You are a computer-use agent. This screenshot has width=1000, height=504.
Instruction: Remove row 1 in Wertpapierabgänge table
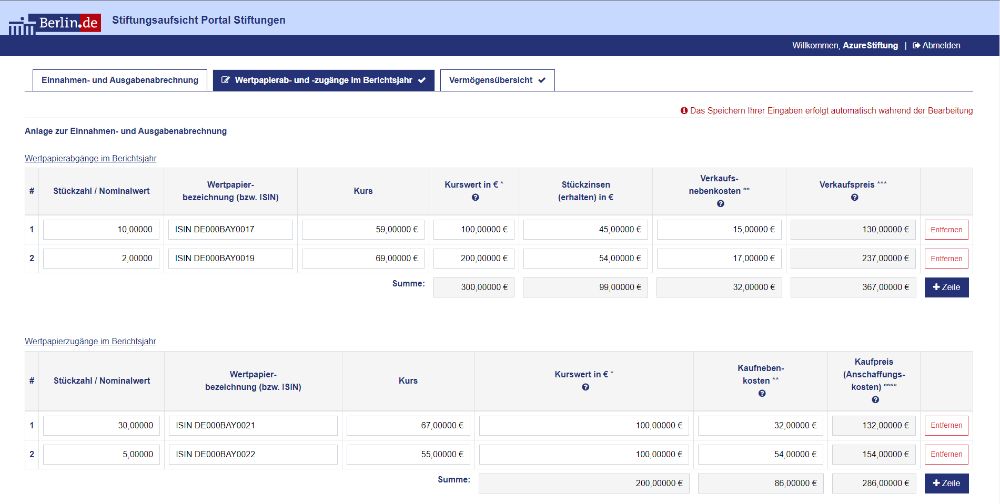pyautogui.click(x=946, y=230)
